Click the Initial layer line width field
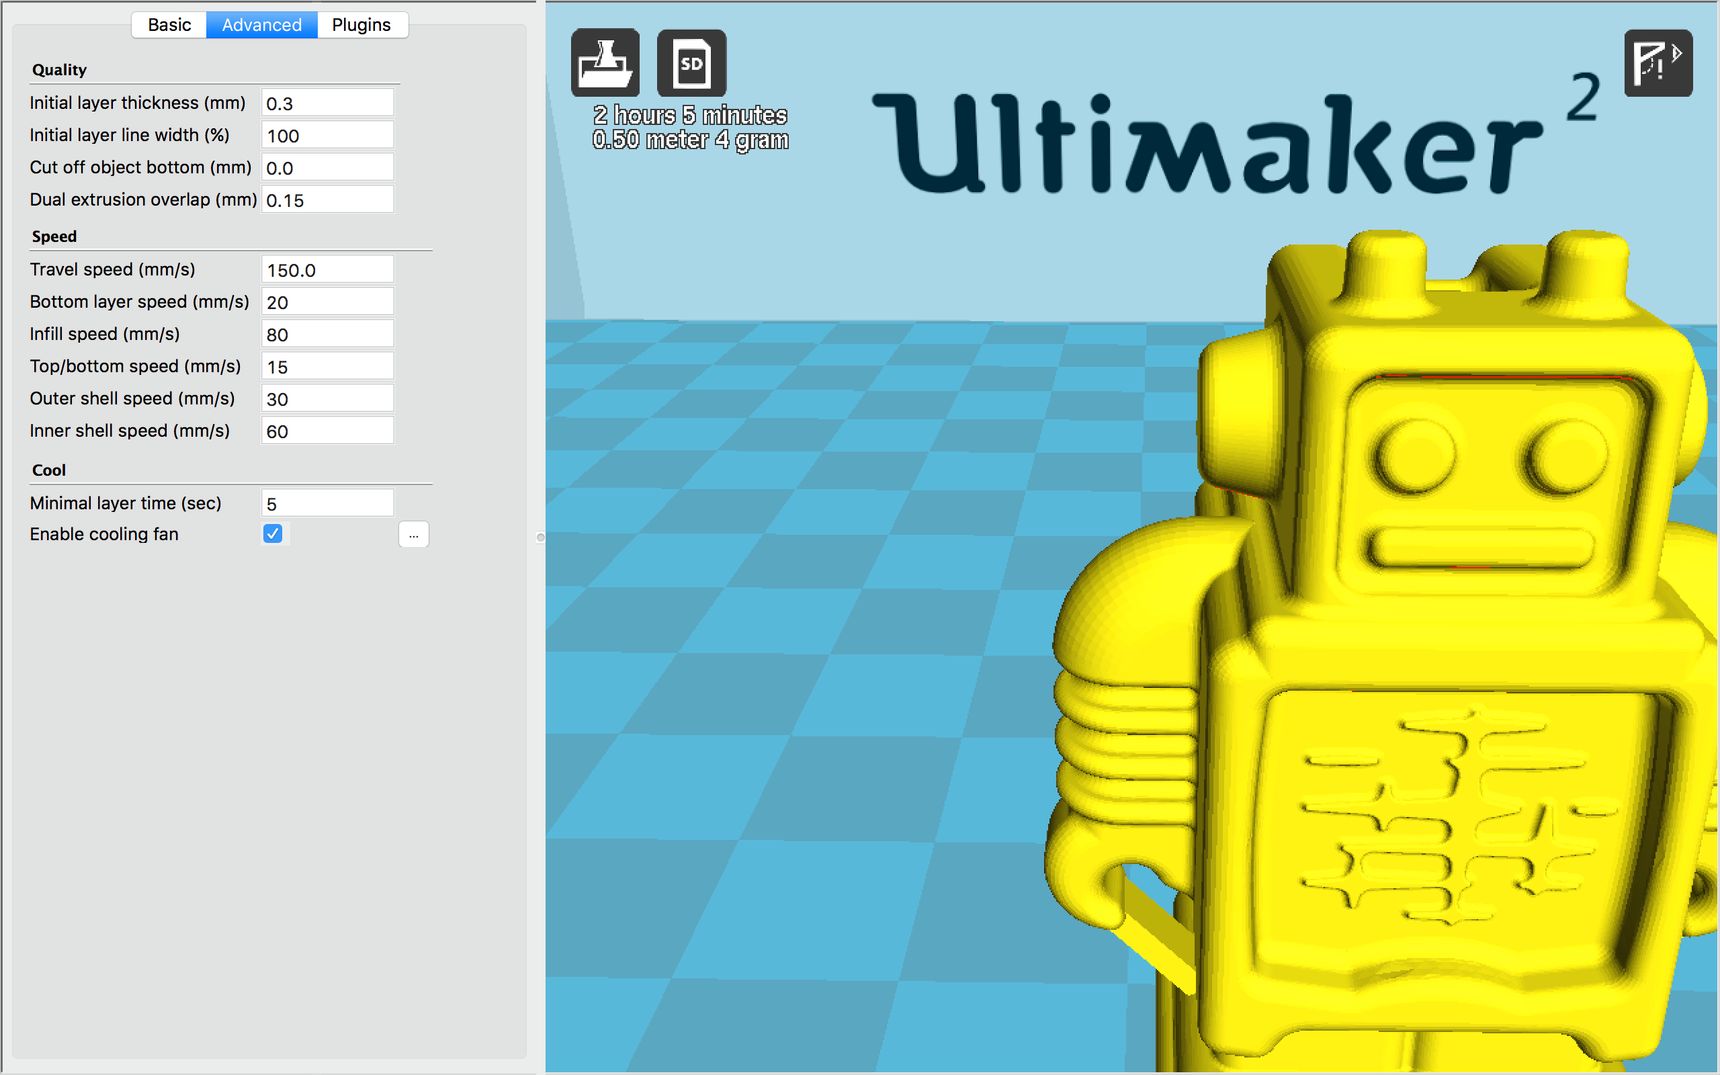Screen dimensions: 1720x1075 coord(327,135)
